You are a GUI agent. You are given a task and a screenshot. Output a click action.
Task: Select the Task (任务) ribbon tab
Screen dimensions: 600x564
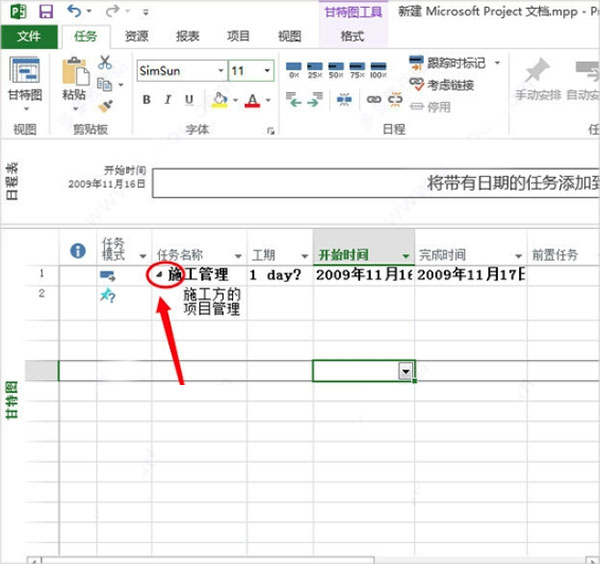[86, 37]
